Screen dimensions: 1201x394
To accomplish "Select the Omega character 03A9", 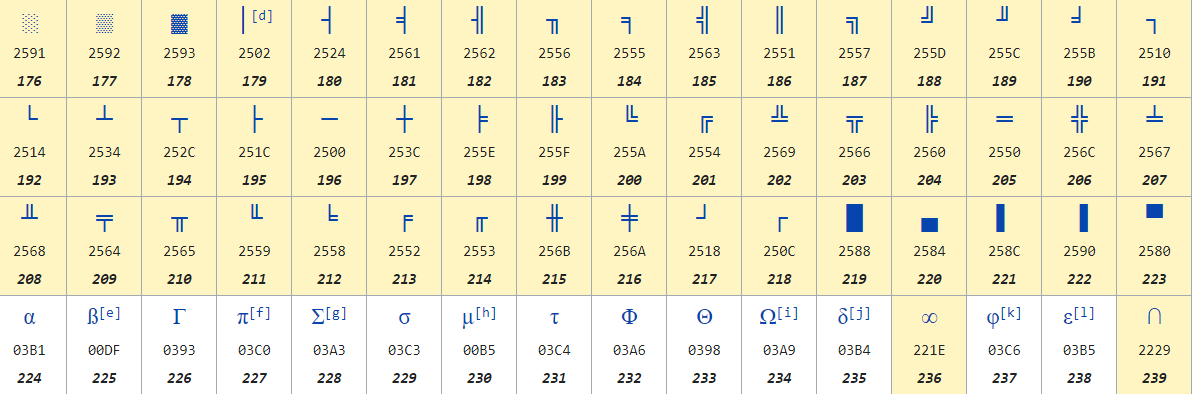I will (767, 317).
